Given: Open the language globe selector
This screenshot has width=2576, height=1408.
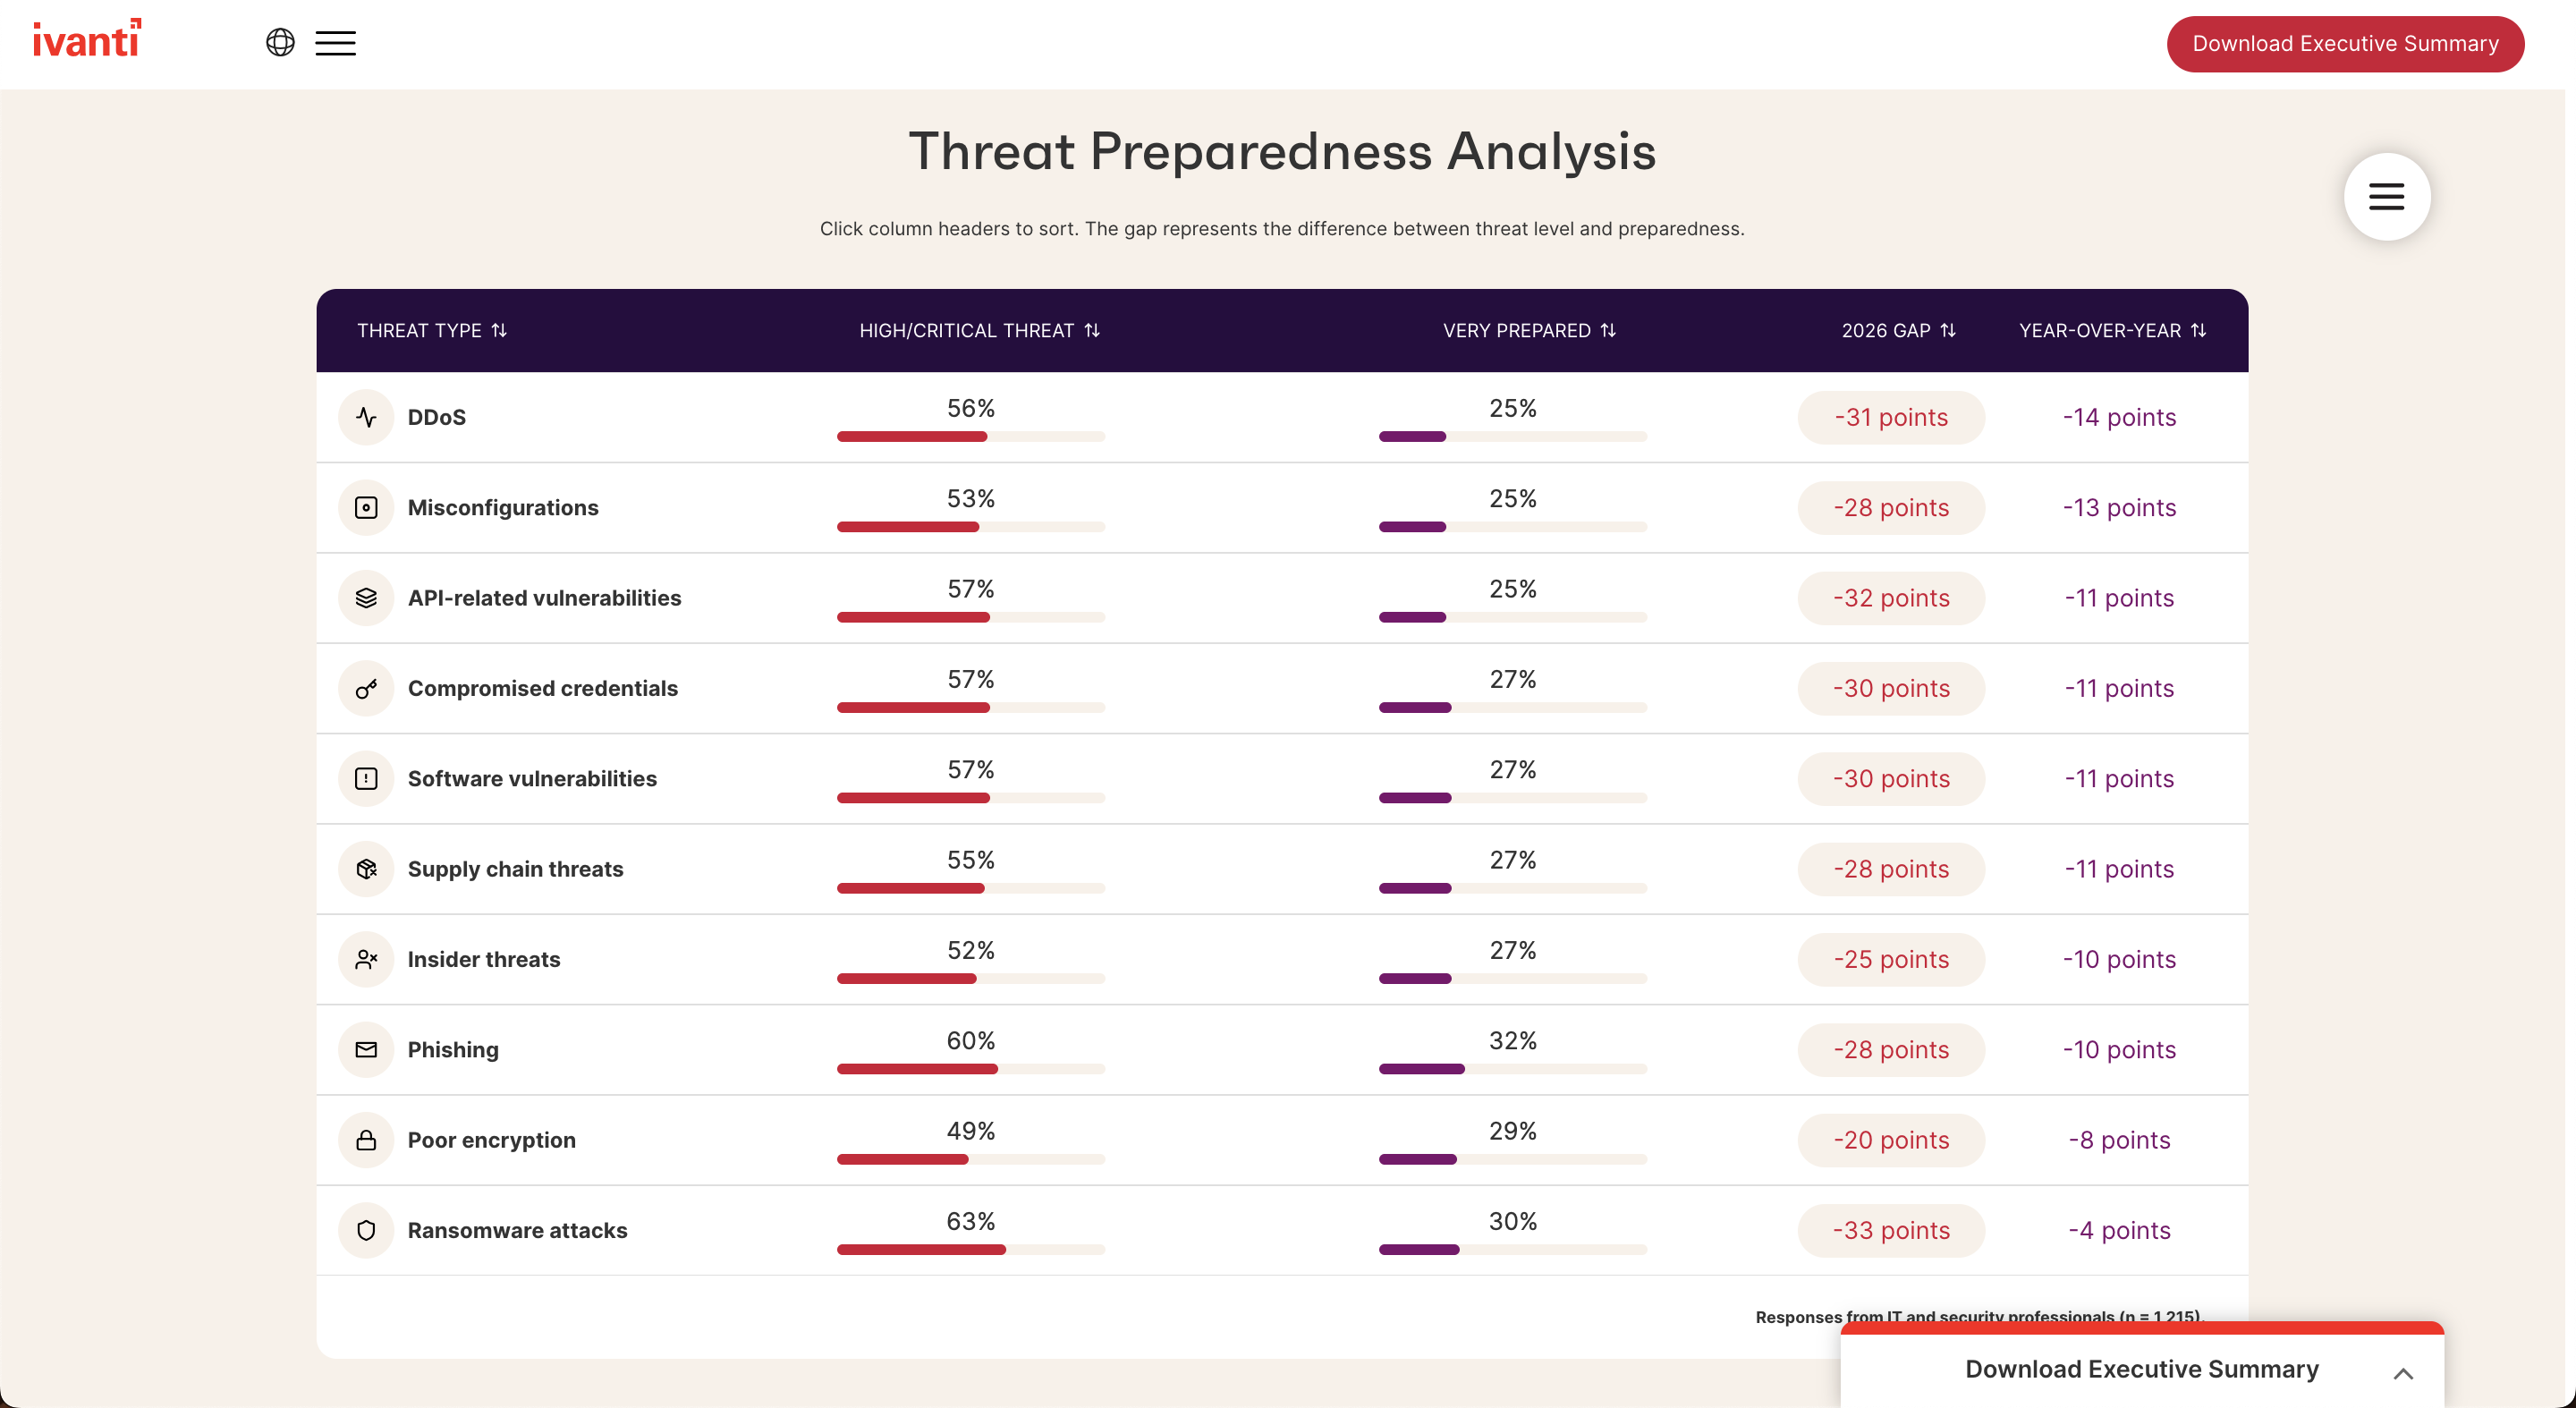Looking at the screenshot, I should pos(280,43).
